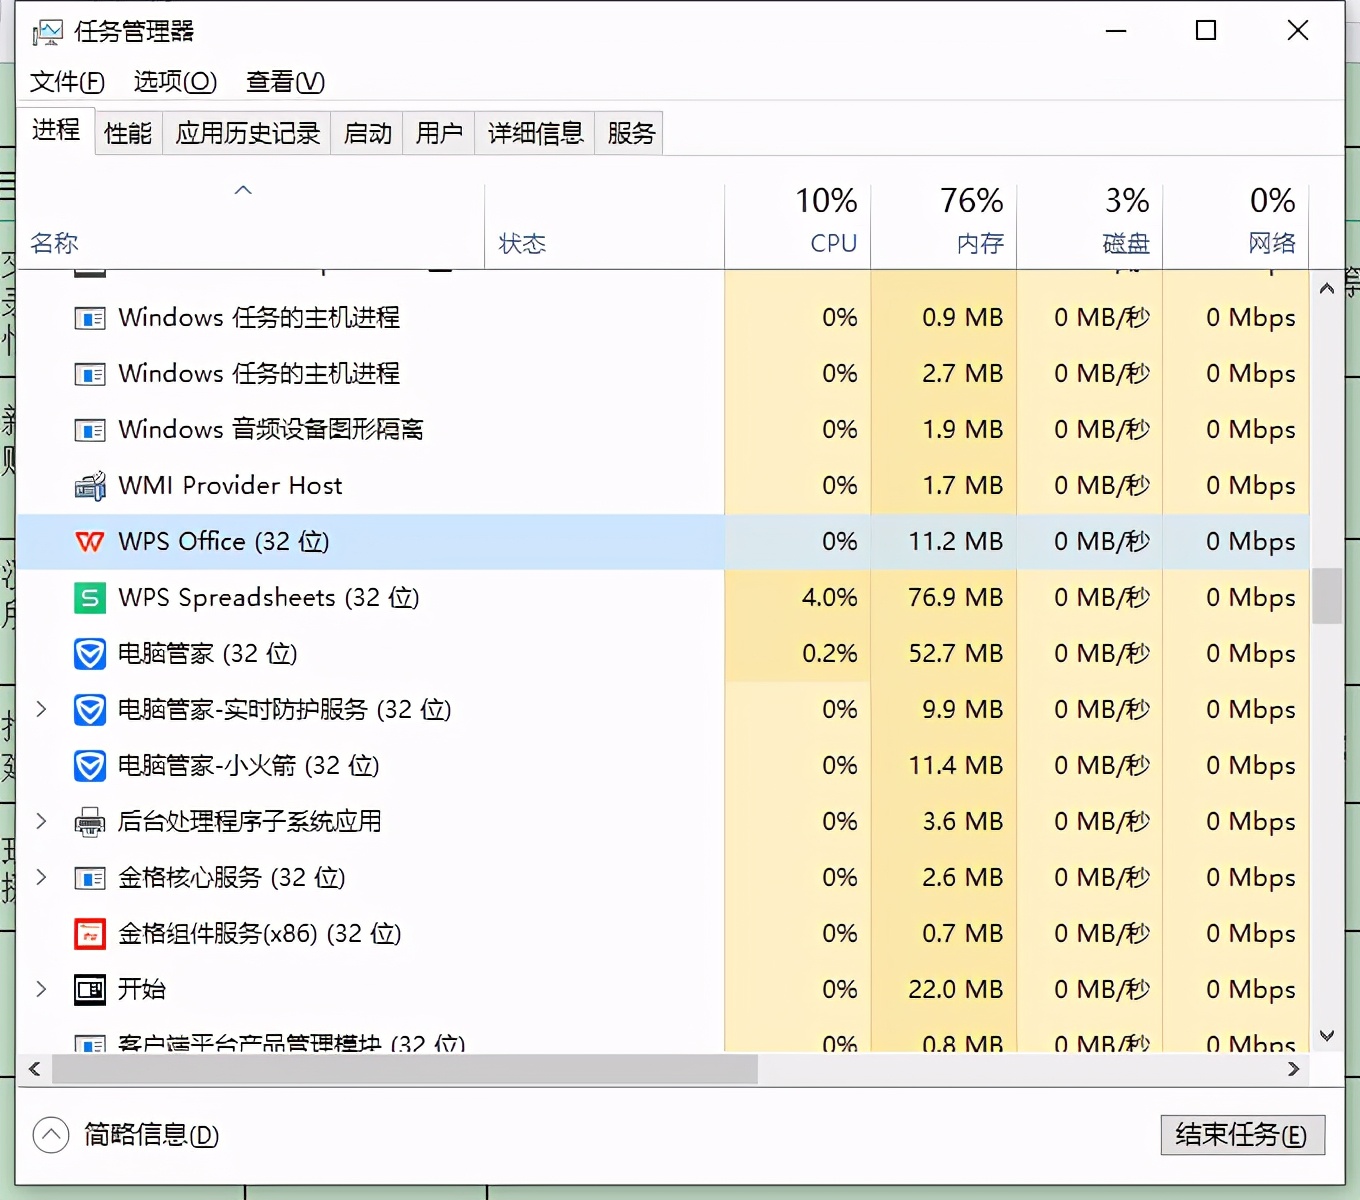1360x1200 pixels.
Task: Select the 进程 tab
Action: tap(56, 130)
